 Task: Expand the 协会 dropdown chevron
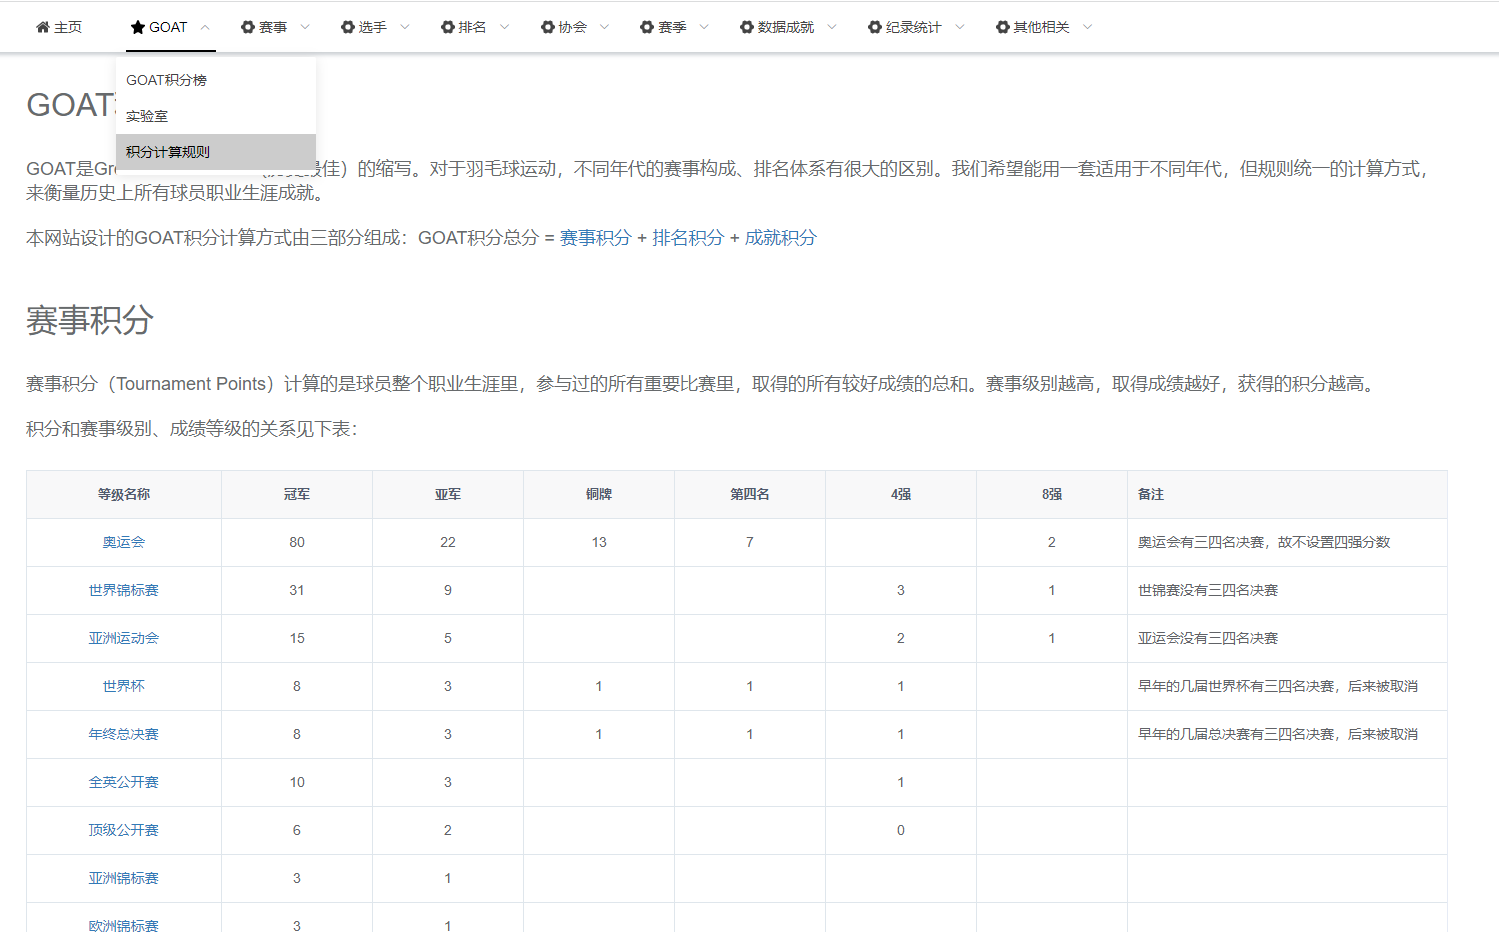pyautogui.click(x=604, y=27)
